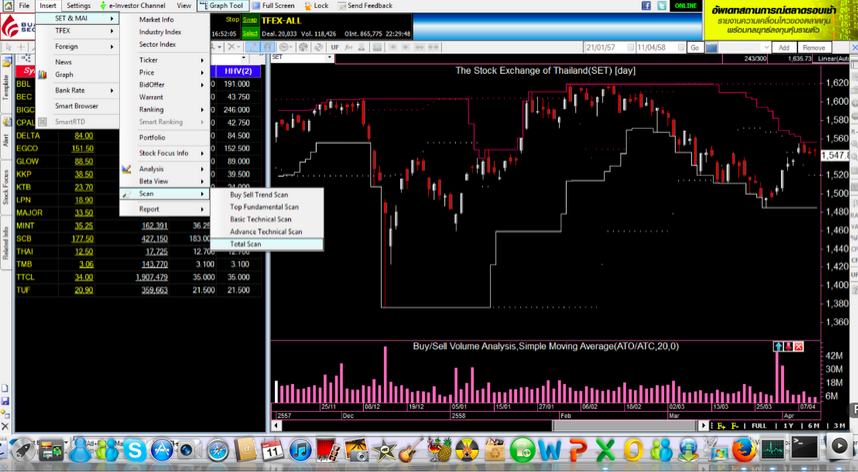Open e-Investor Channel
858x472 pixels.
tap(131, 5)
